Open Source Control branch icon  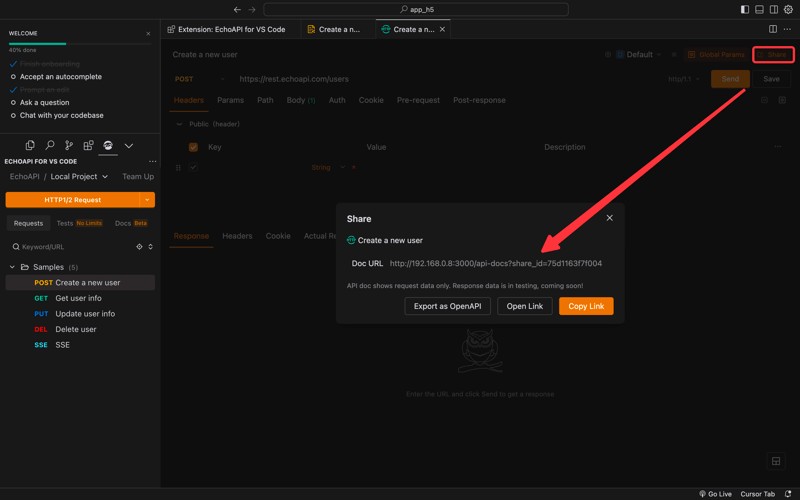69,145
